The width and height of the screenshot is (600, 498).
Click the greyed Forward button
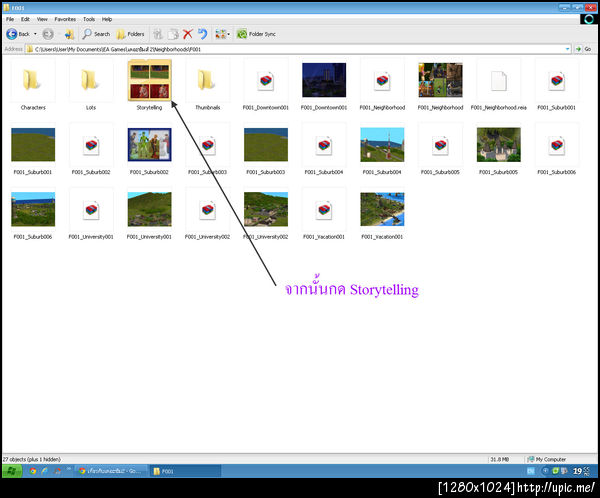click(x=48, y=34)
